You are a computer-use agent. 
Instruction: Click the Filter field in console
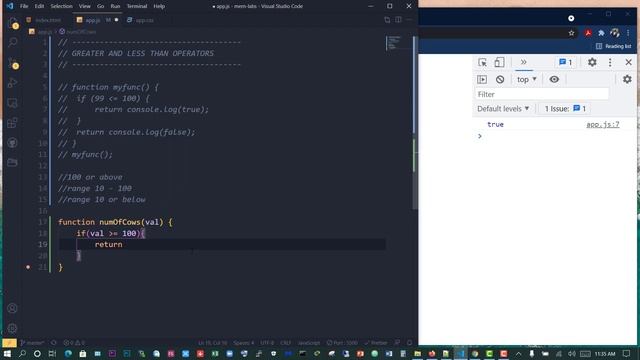coord(542,94)
